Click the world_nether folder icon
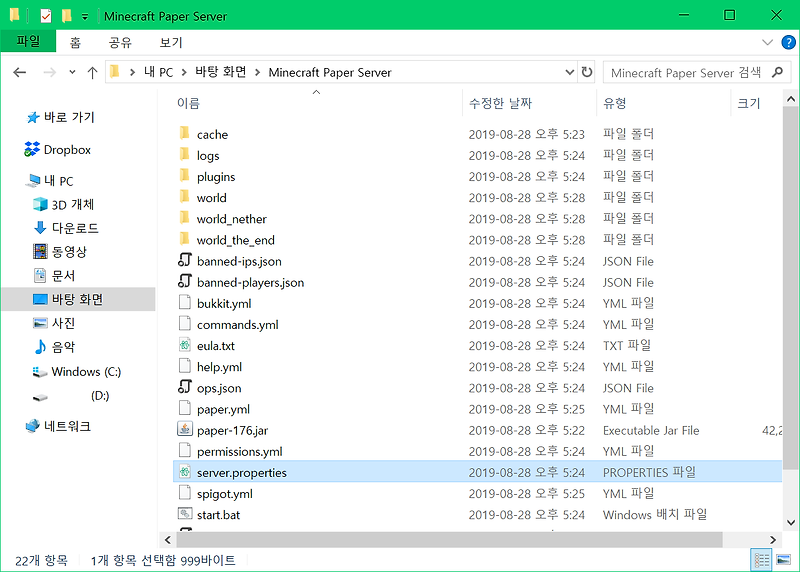This screenshot has width=800, height=572. [185, 218]
